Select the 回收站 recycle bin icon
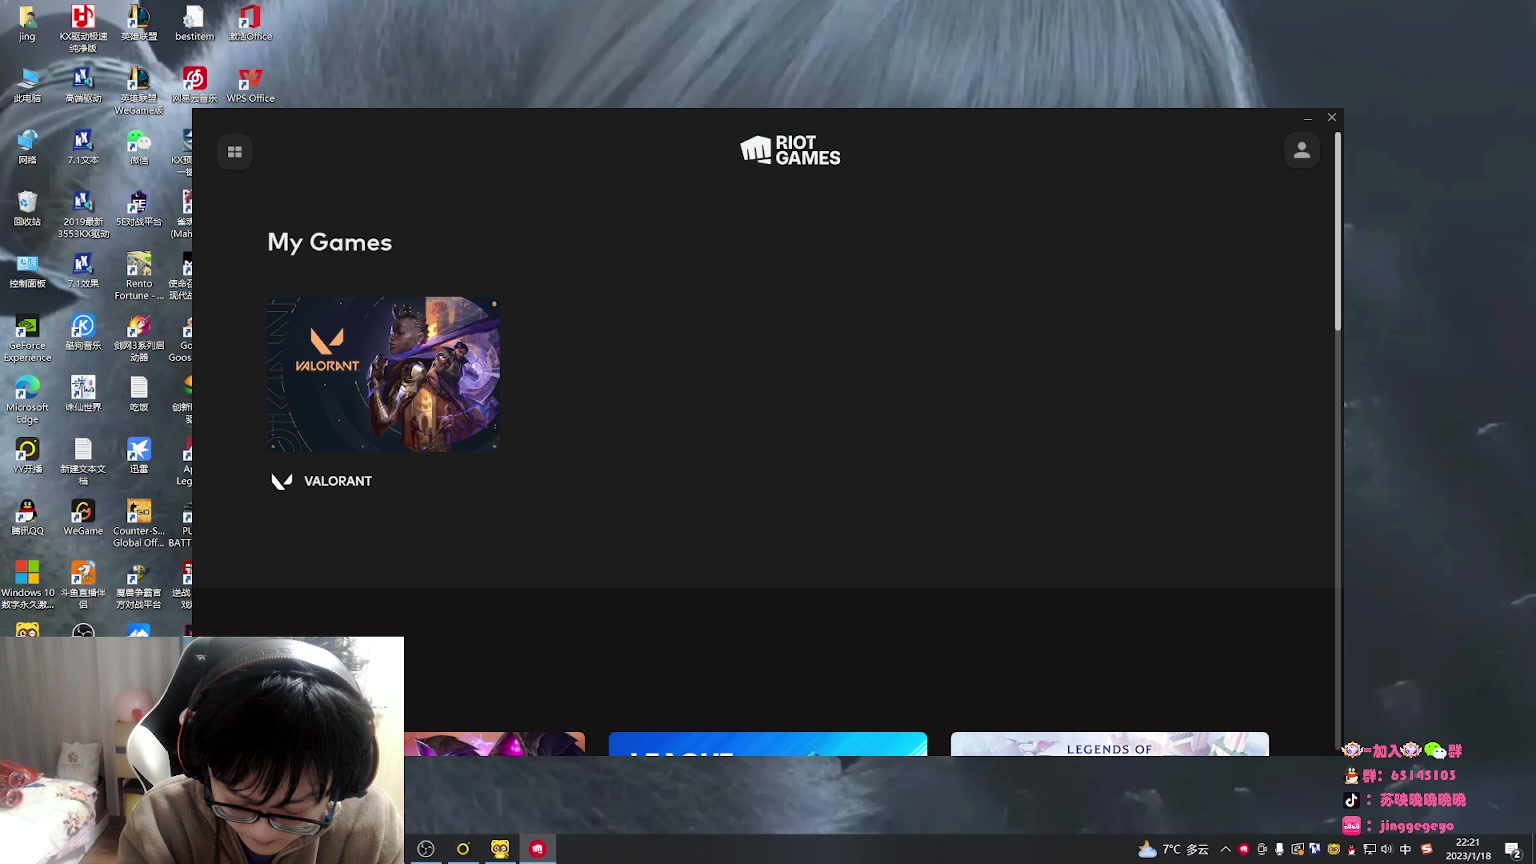Image resolution: width=1536 pixels, height=864 pixels. [27, 209]
